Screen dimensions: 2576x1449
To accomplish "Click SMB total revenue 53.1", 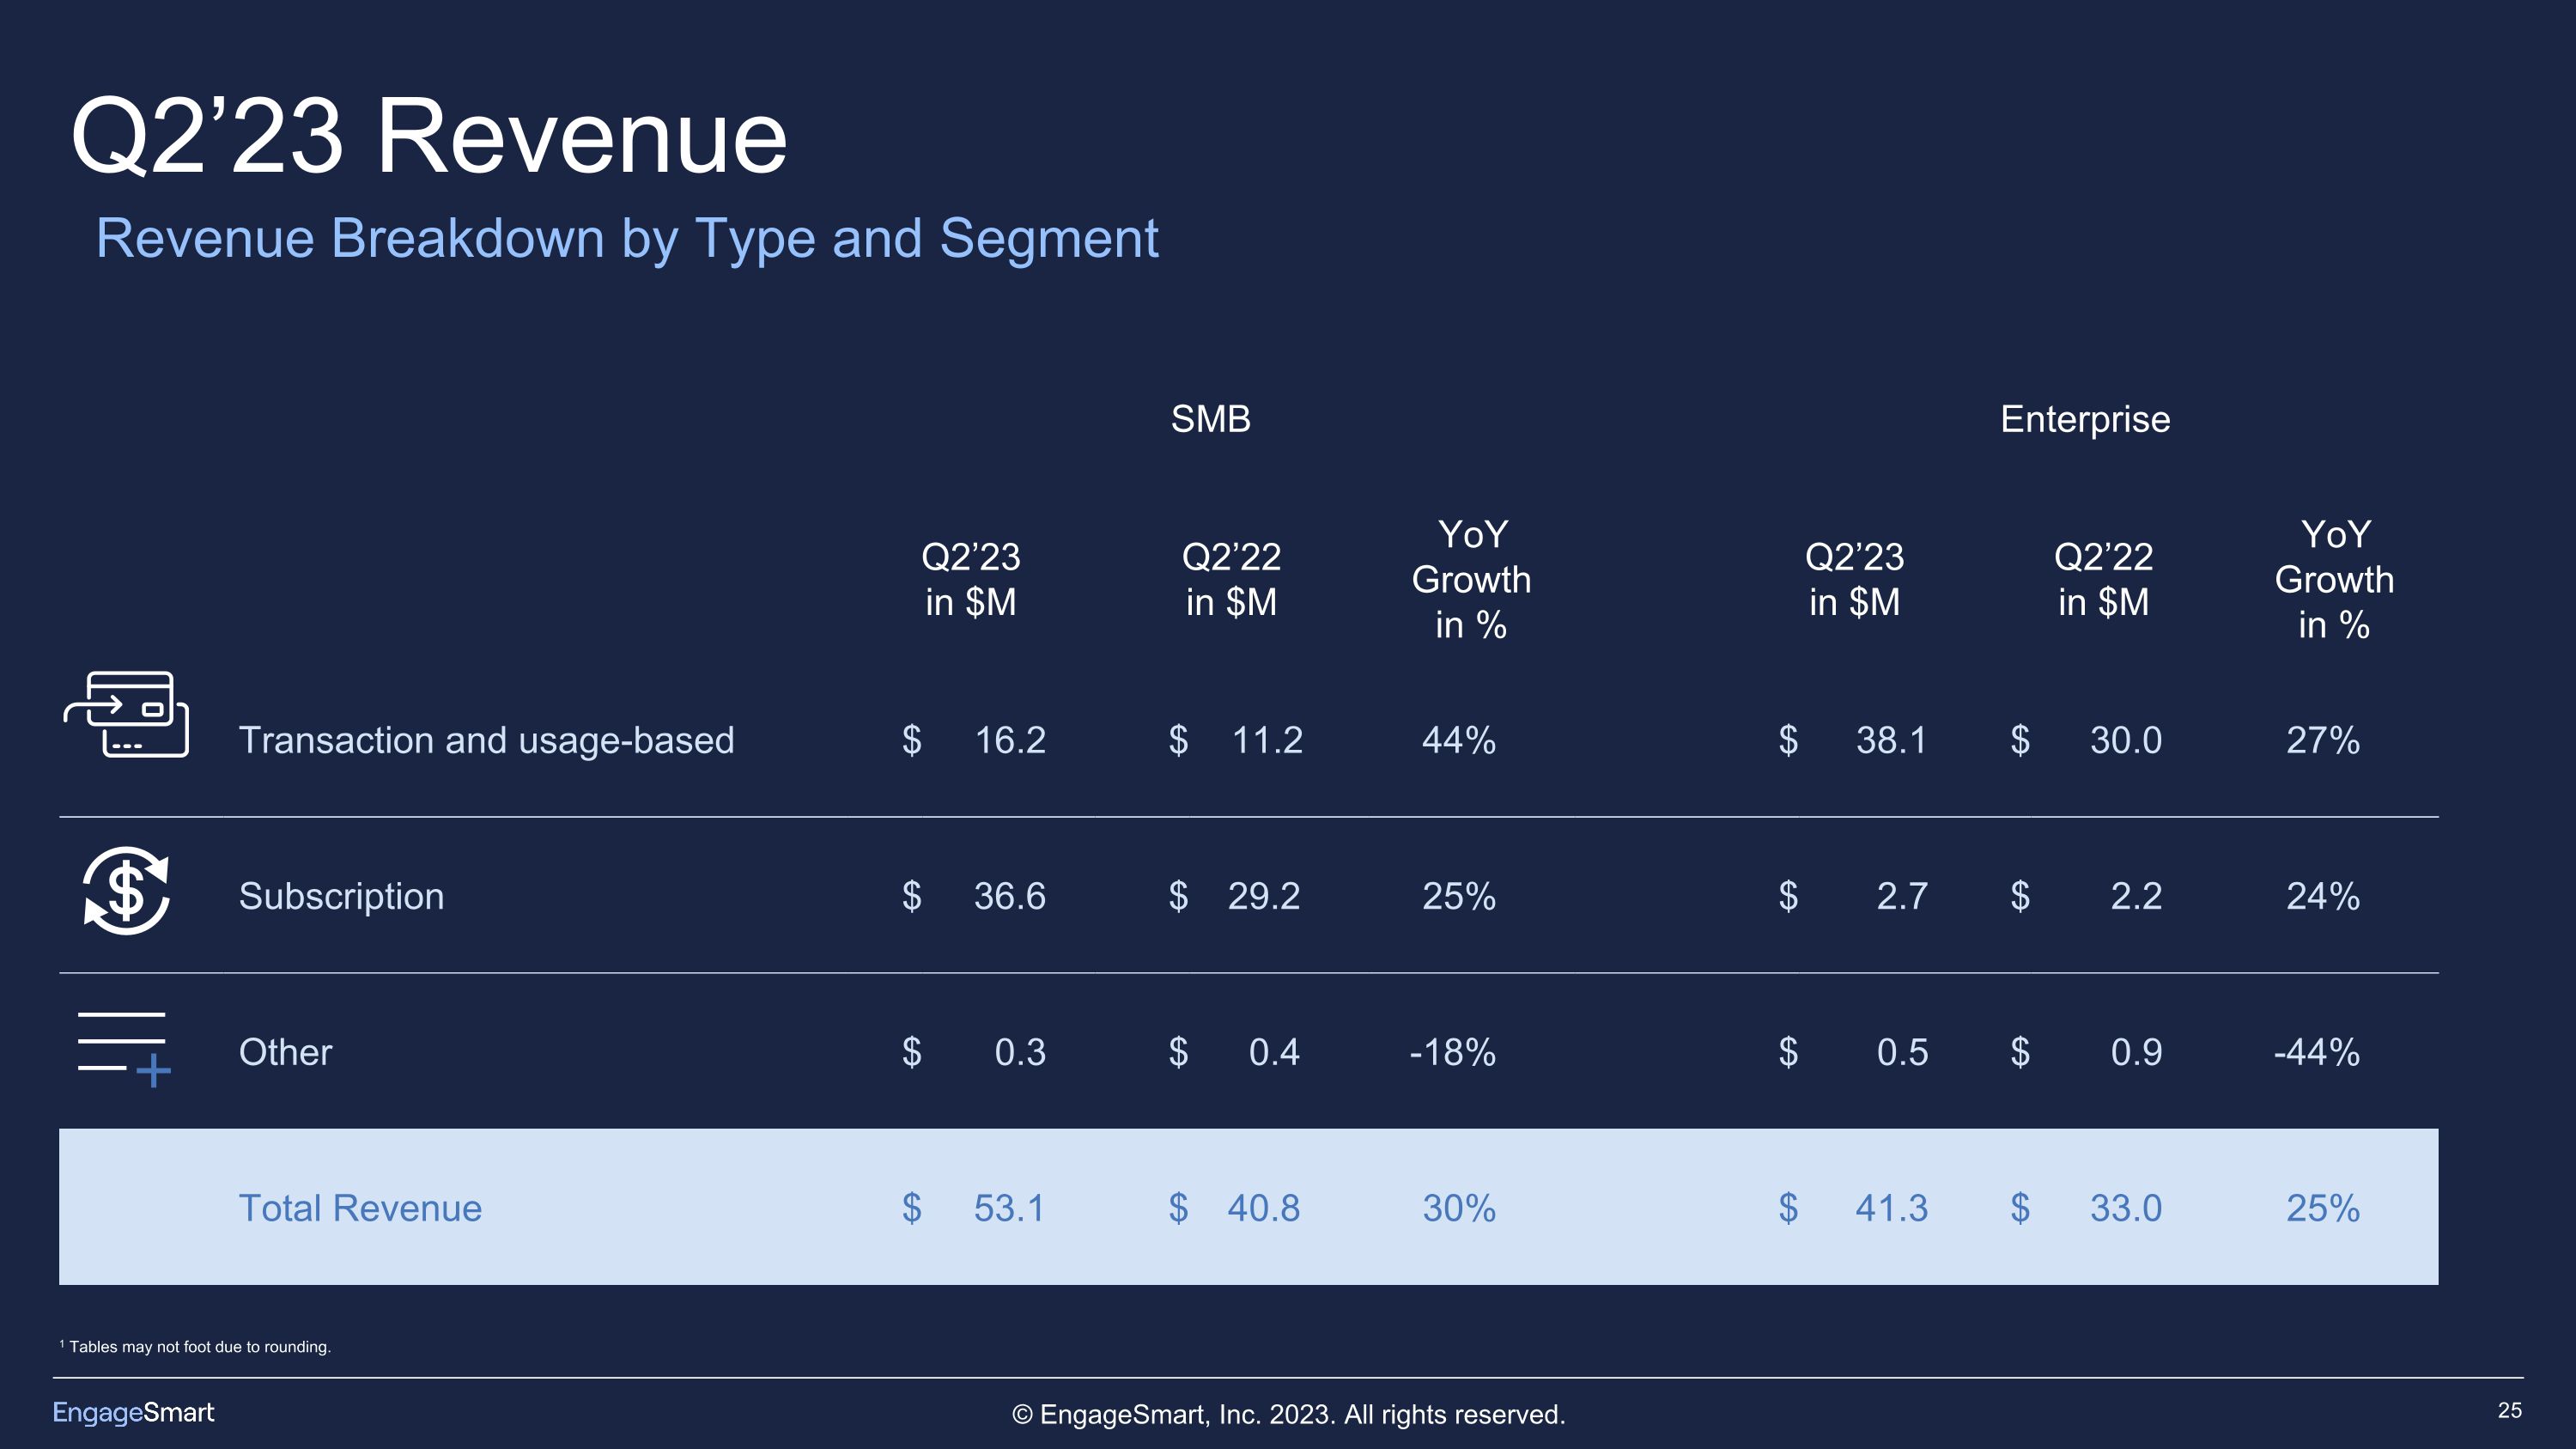I will pyautogui.click(x=1008, y=1208).
